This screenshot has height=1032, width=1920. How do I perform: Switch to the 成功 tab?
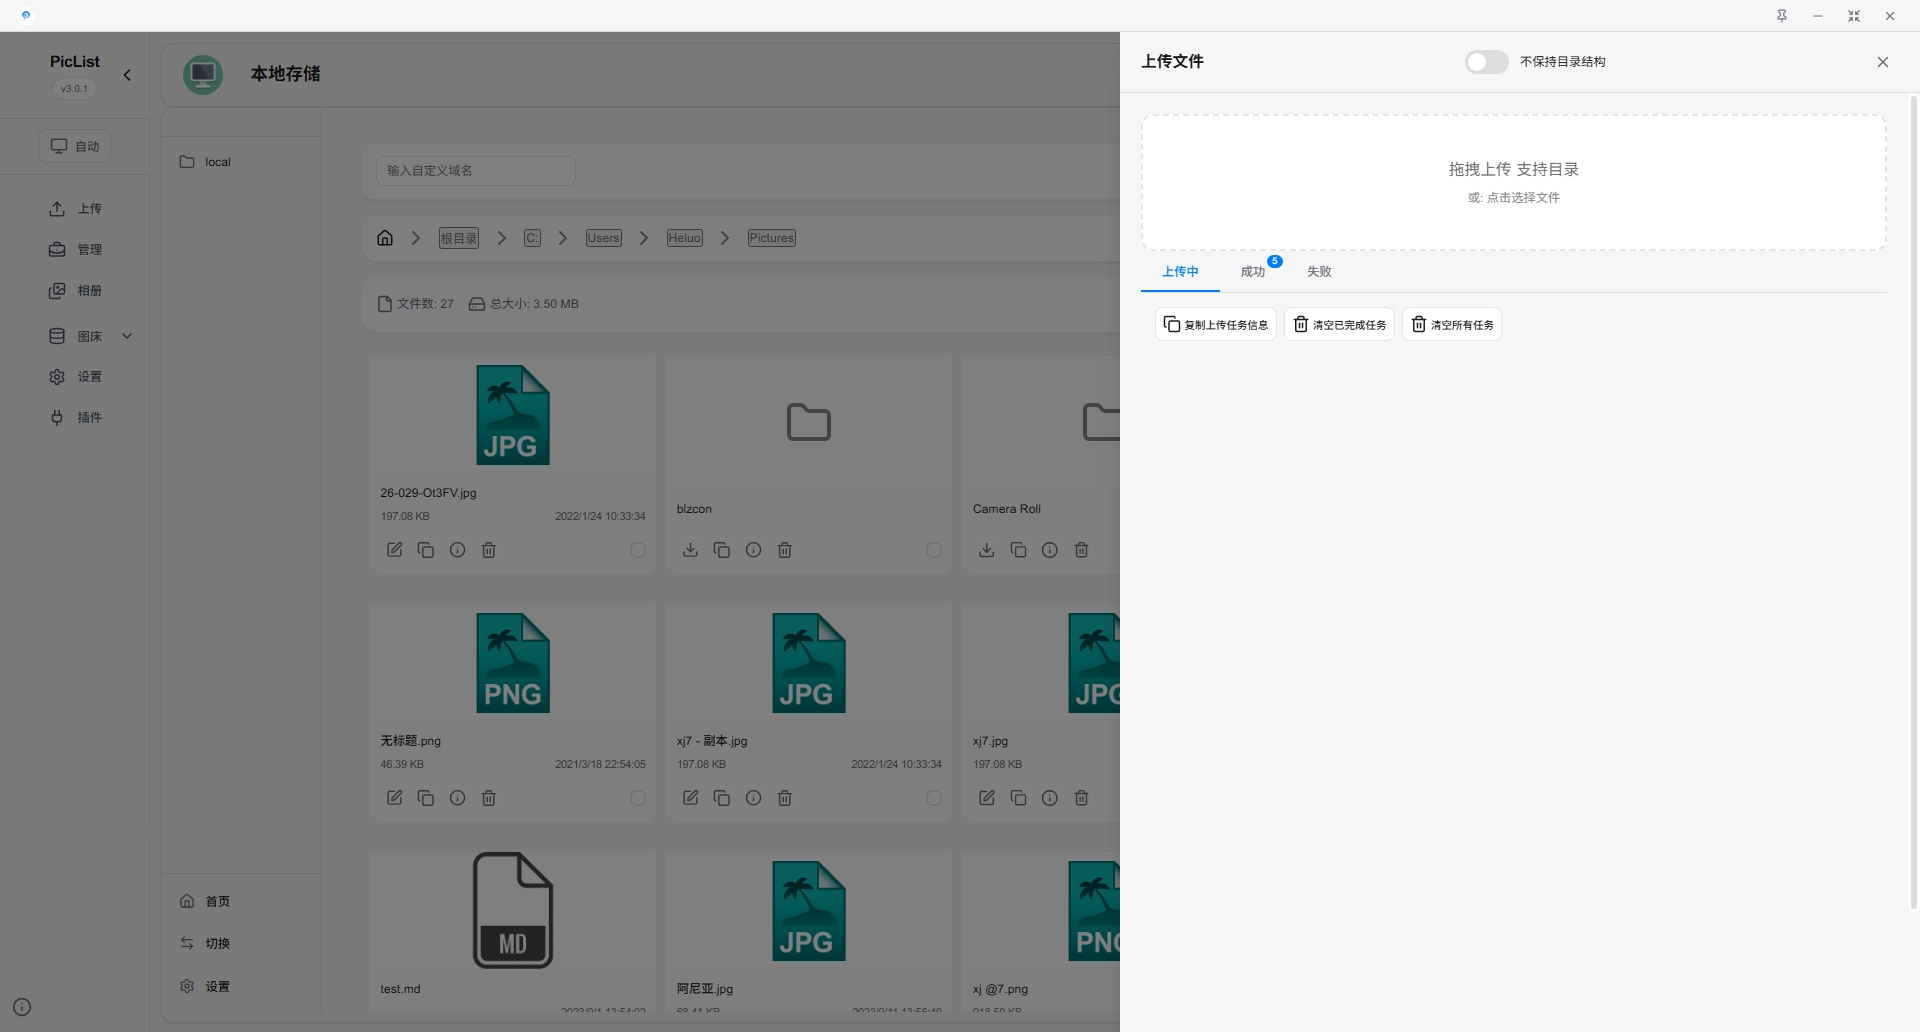pyautogui.click(x=1253, y=272)
